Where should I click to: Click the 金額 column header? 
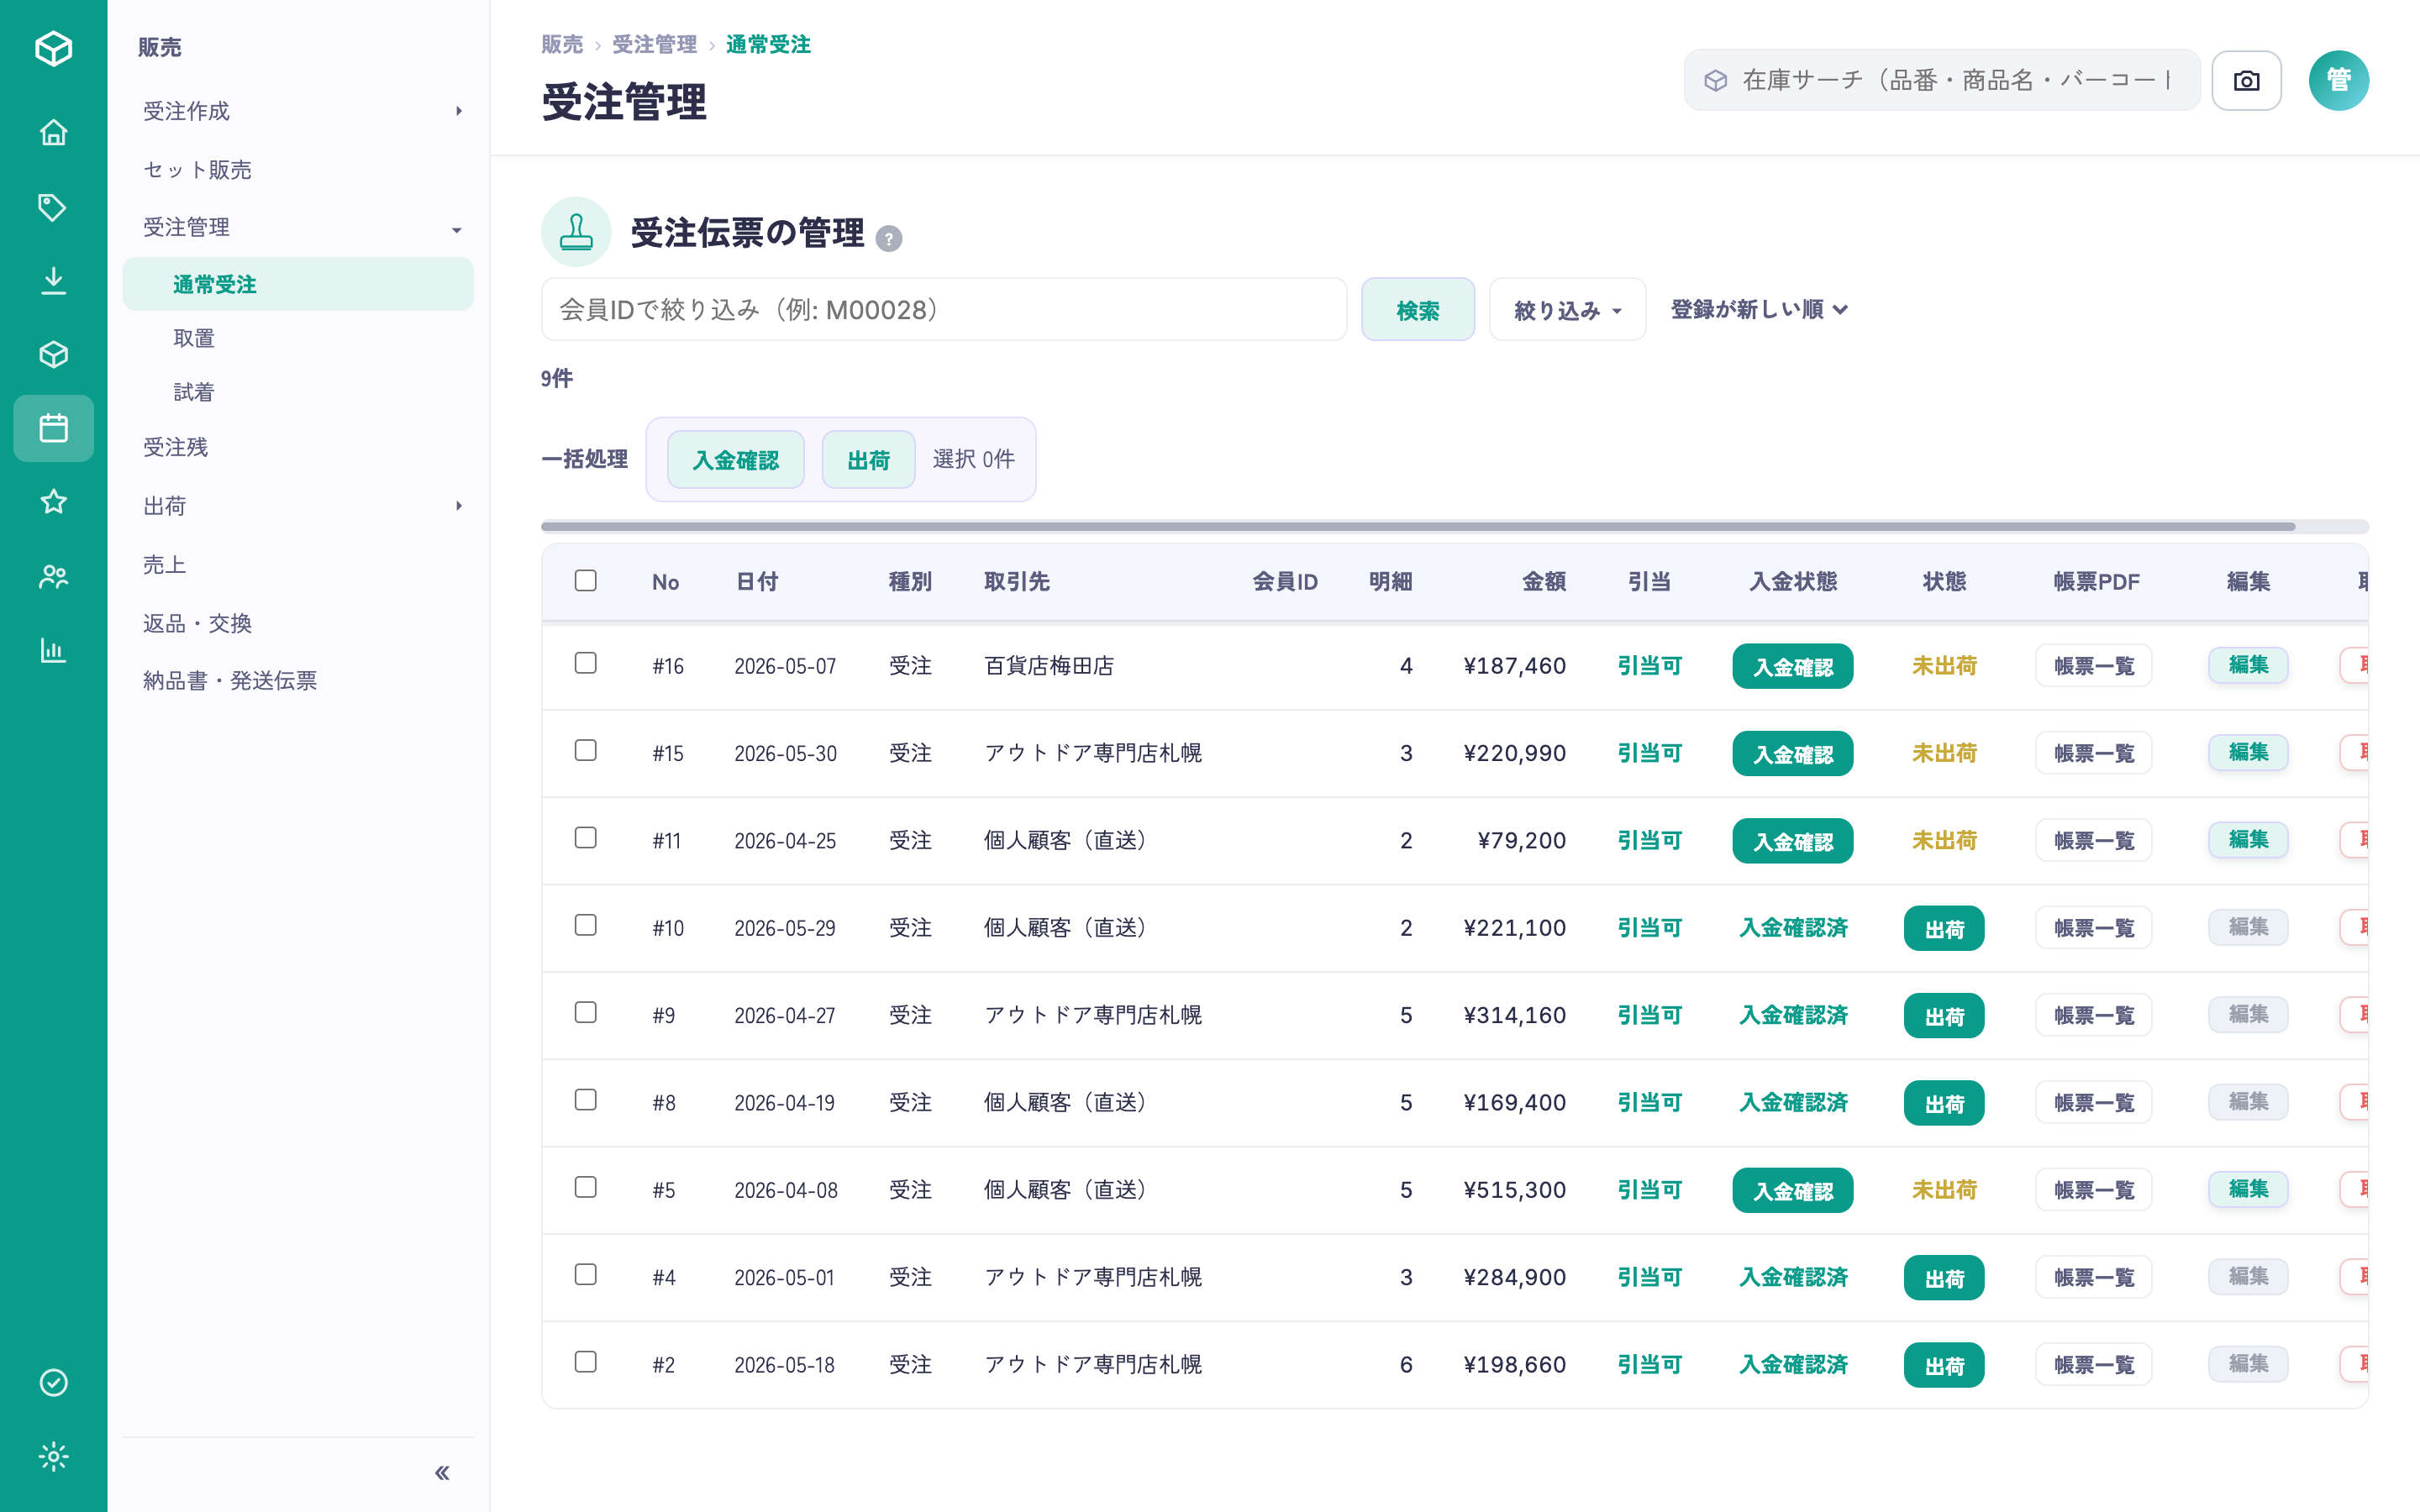1544,582
